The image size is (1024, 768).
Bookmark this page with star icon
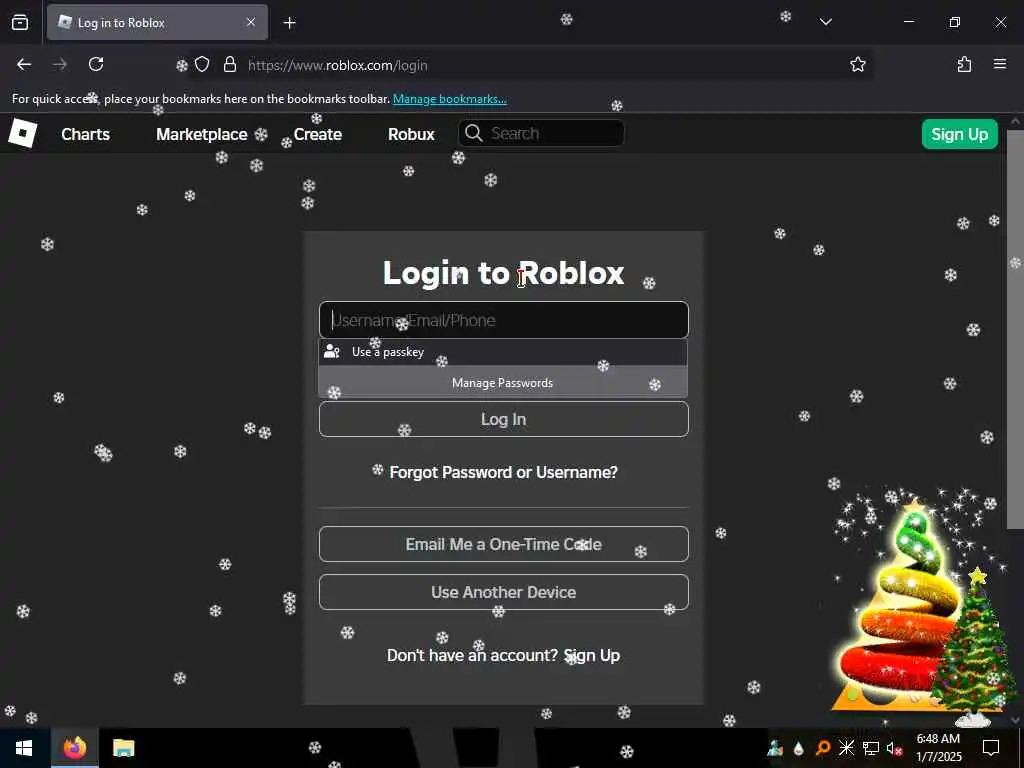(x=857, y=64)
